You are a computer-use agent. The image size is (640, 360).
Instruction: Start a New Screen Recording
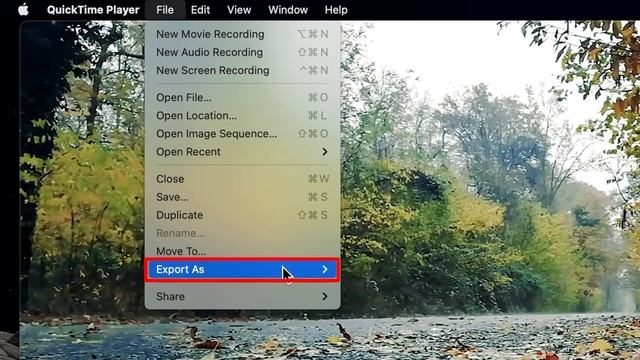pyautogui.click(x=242, y=70)
